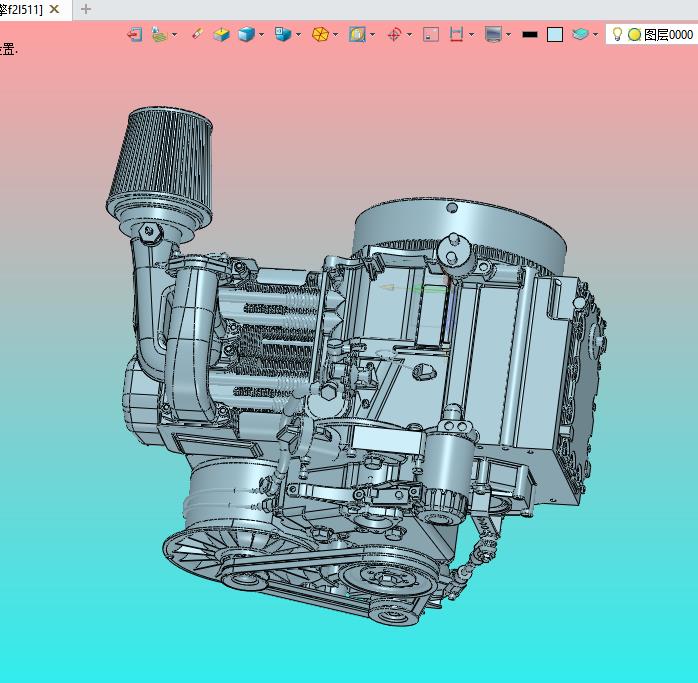Open the layers stack dropdown arrow
This screenshot has width=698, height=683.
595,34
